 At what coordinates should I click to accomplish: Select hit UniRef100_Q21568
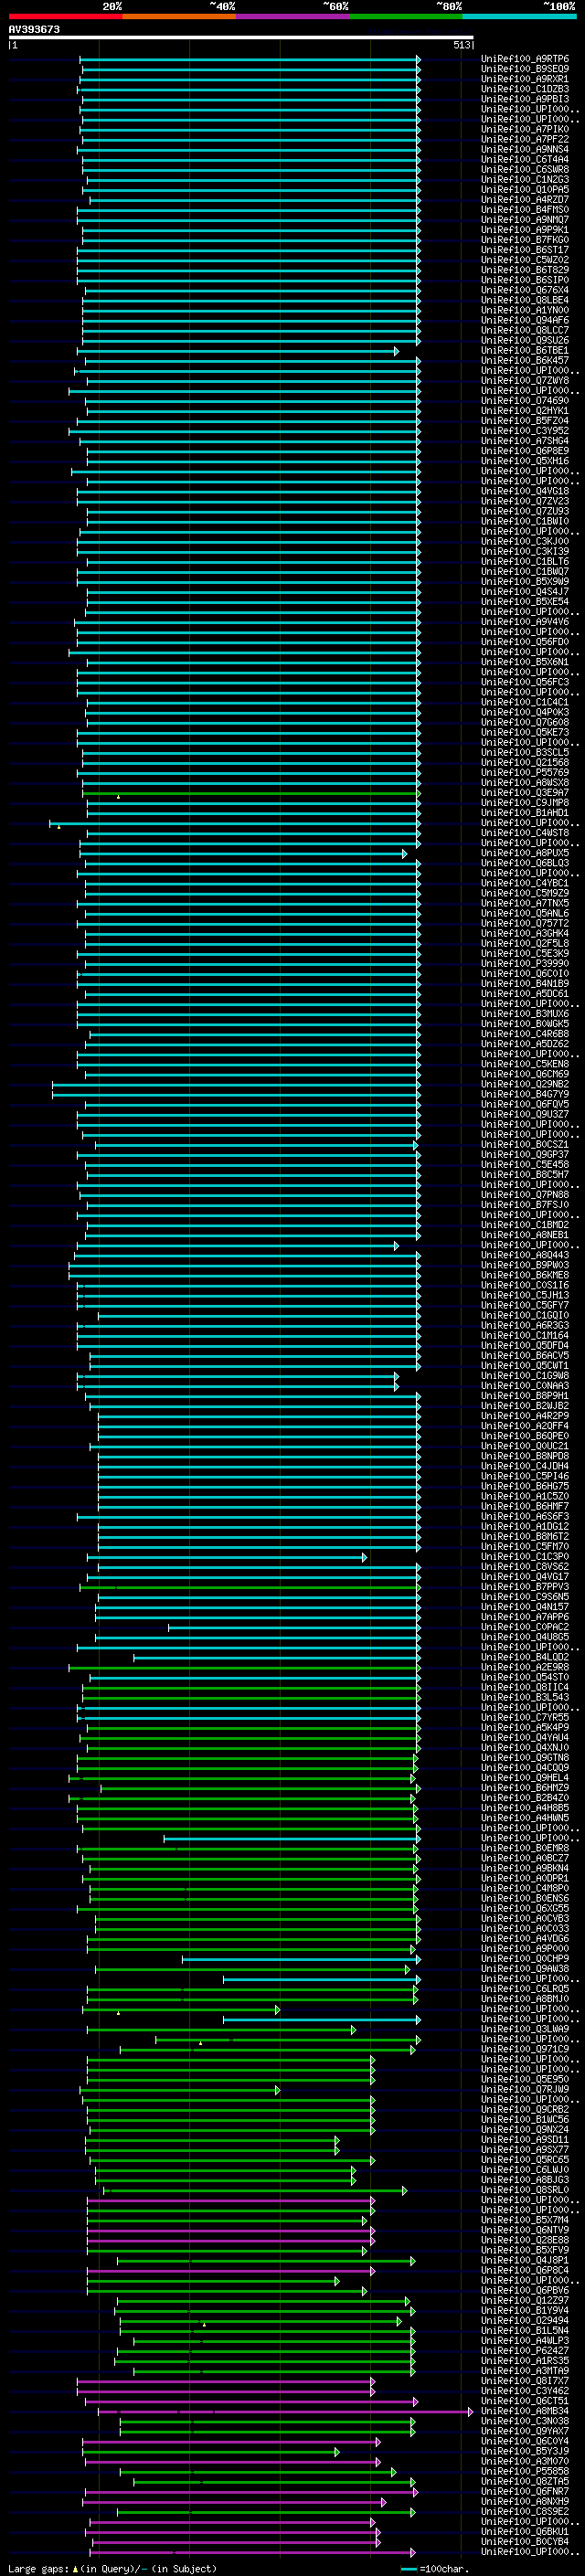[525, 763]
